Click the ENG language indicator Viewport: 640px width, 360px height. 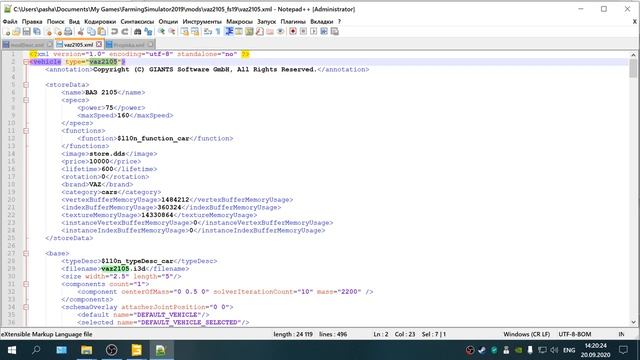click(x=569, y=350)
